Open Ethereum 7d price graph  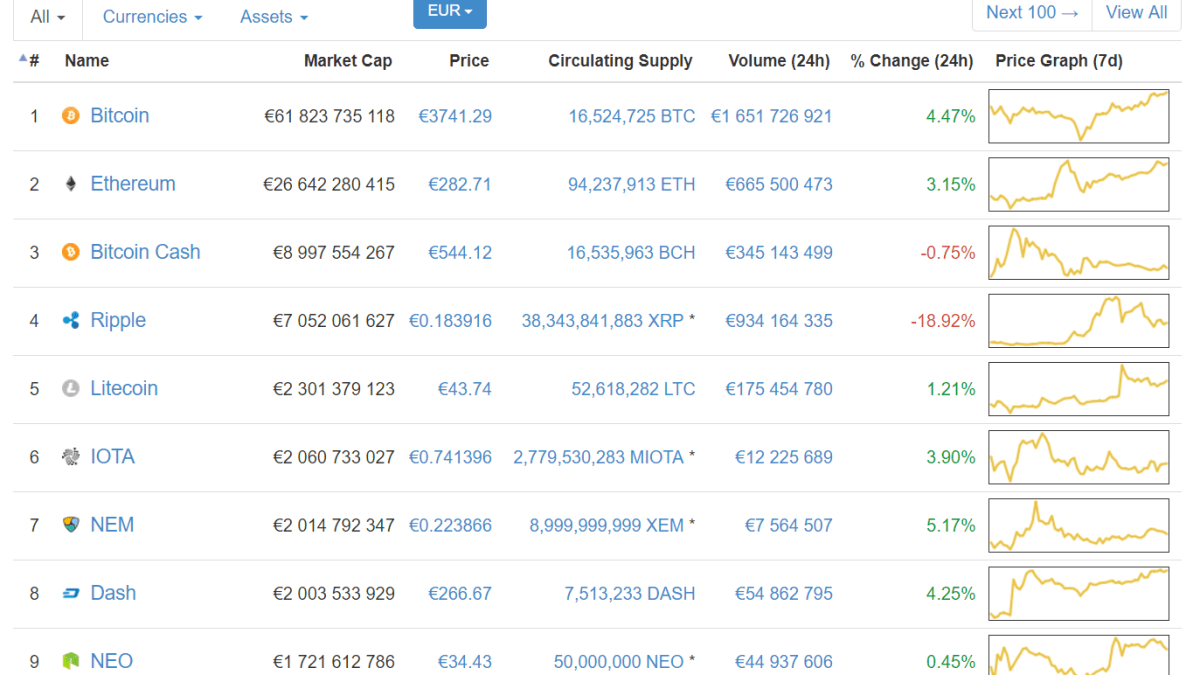1079,184
